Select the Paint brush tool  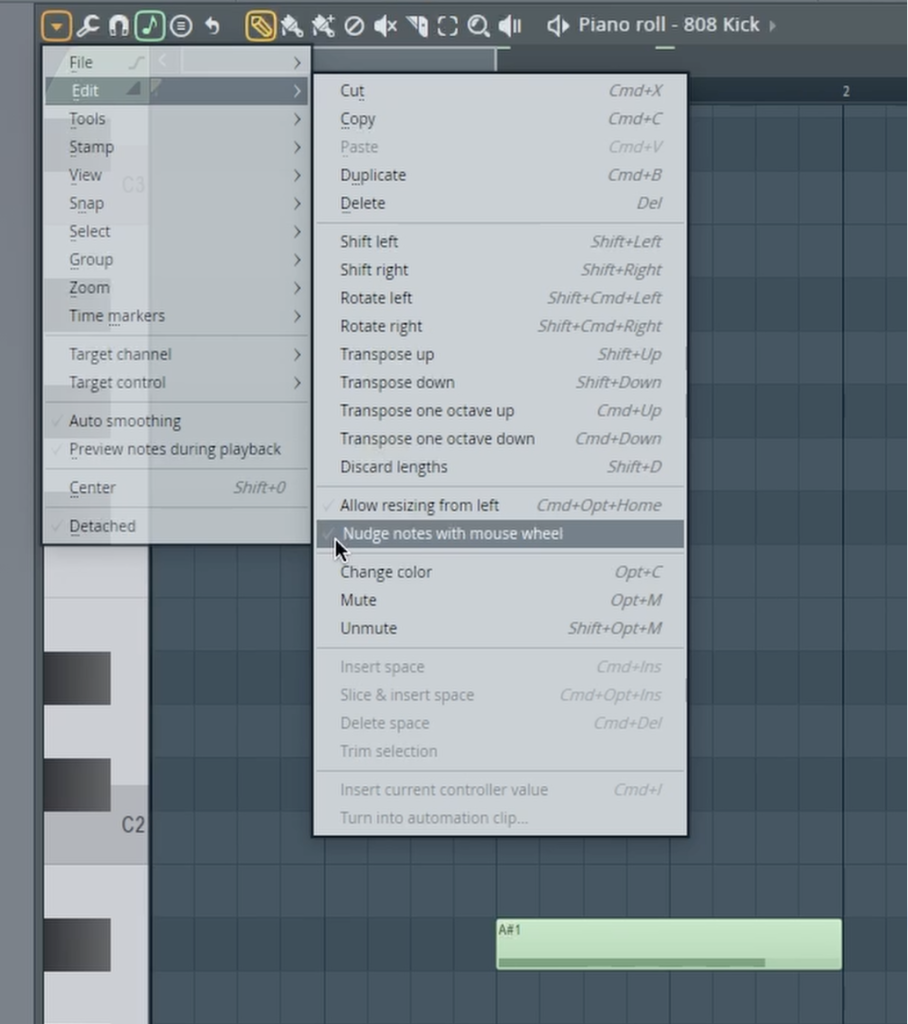click(x=291, y=25)
